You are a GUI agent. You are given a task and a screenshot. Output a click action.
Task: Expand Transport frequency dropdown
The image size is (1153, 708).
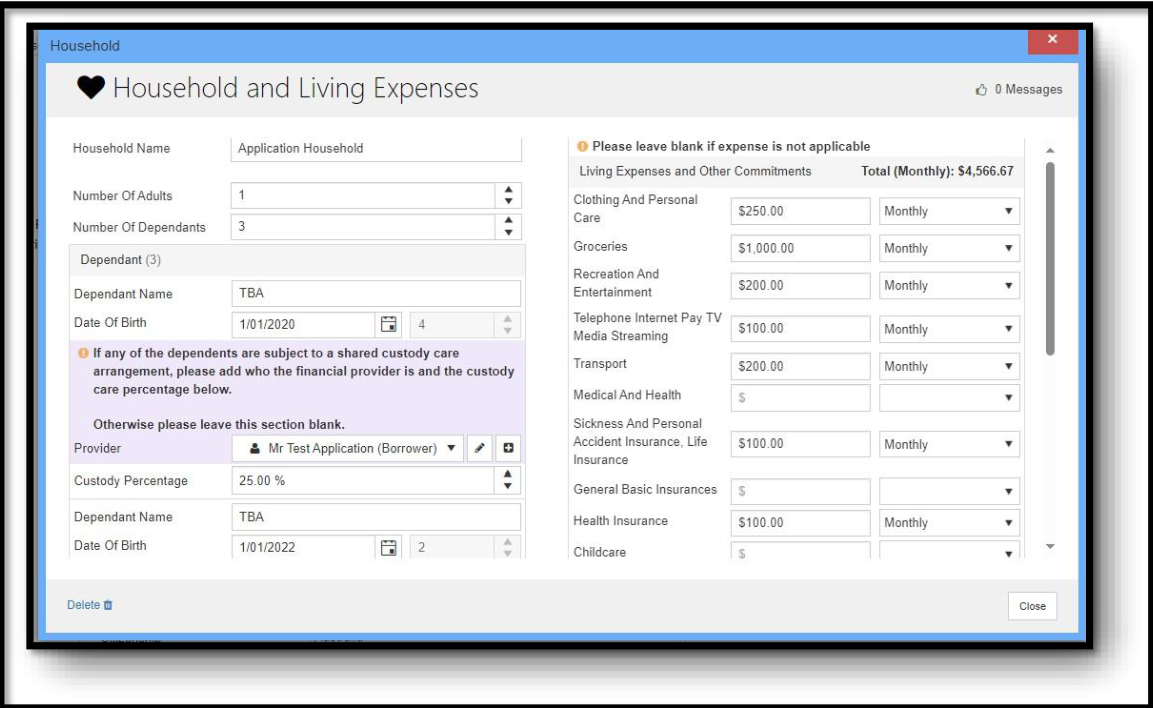coord(949,366)
